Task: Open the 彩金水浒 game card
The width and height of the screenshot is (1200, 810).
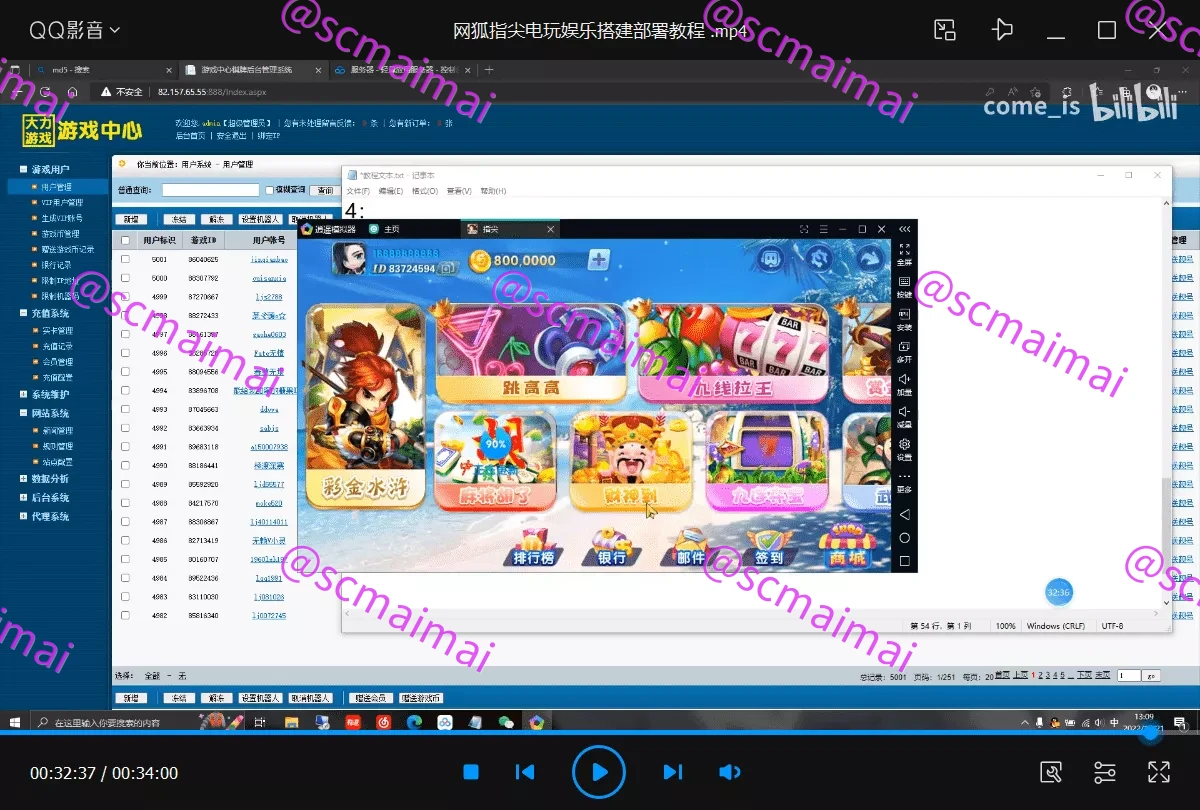Action: (365, 406)
